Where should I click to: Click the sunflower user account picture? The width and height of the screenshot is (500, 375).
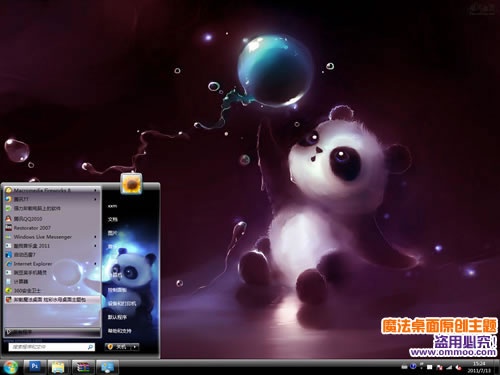(131, 183)
